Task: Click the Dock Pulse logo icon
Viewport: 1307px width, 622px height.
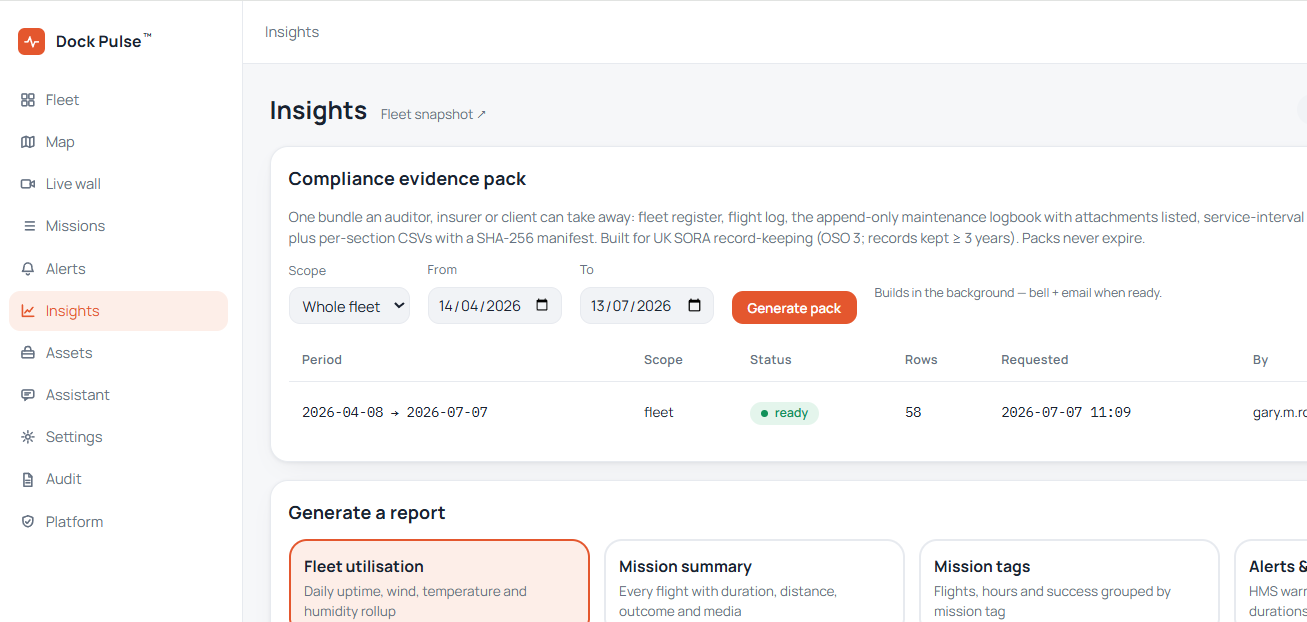Action: click(31, 41)
